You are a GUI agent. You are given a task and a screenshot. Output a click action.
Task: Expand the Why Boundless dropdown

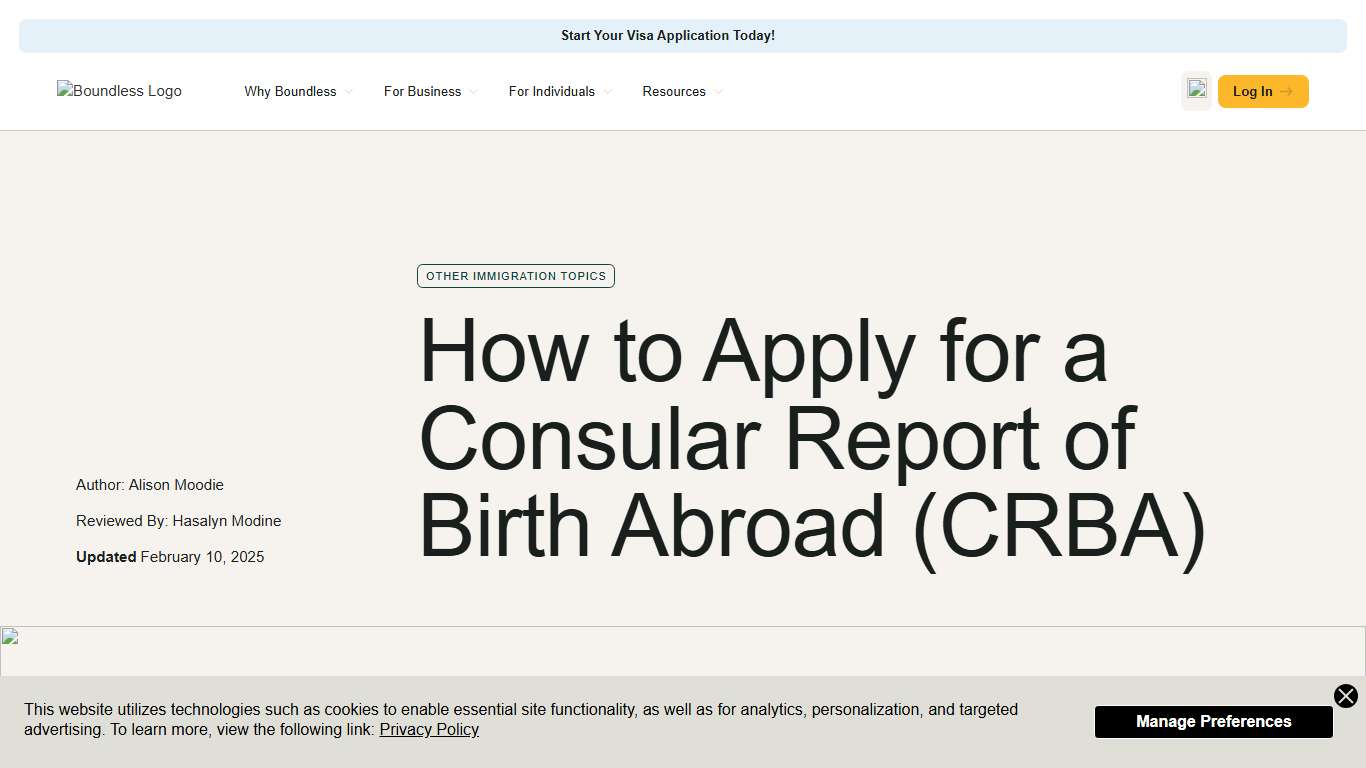[348, 92]
